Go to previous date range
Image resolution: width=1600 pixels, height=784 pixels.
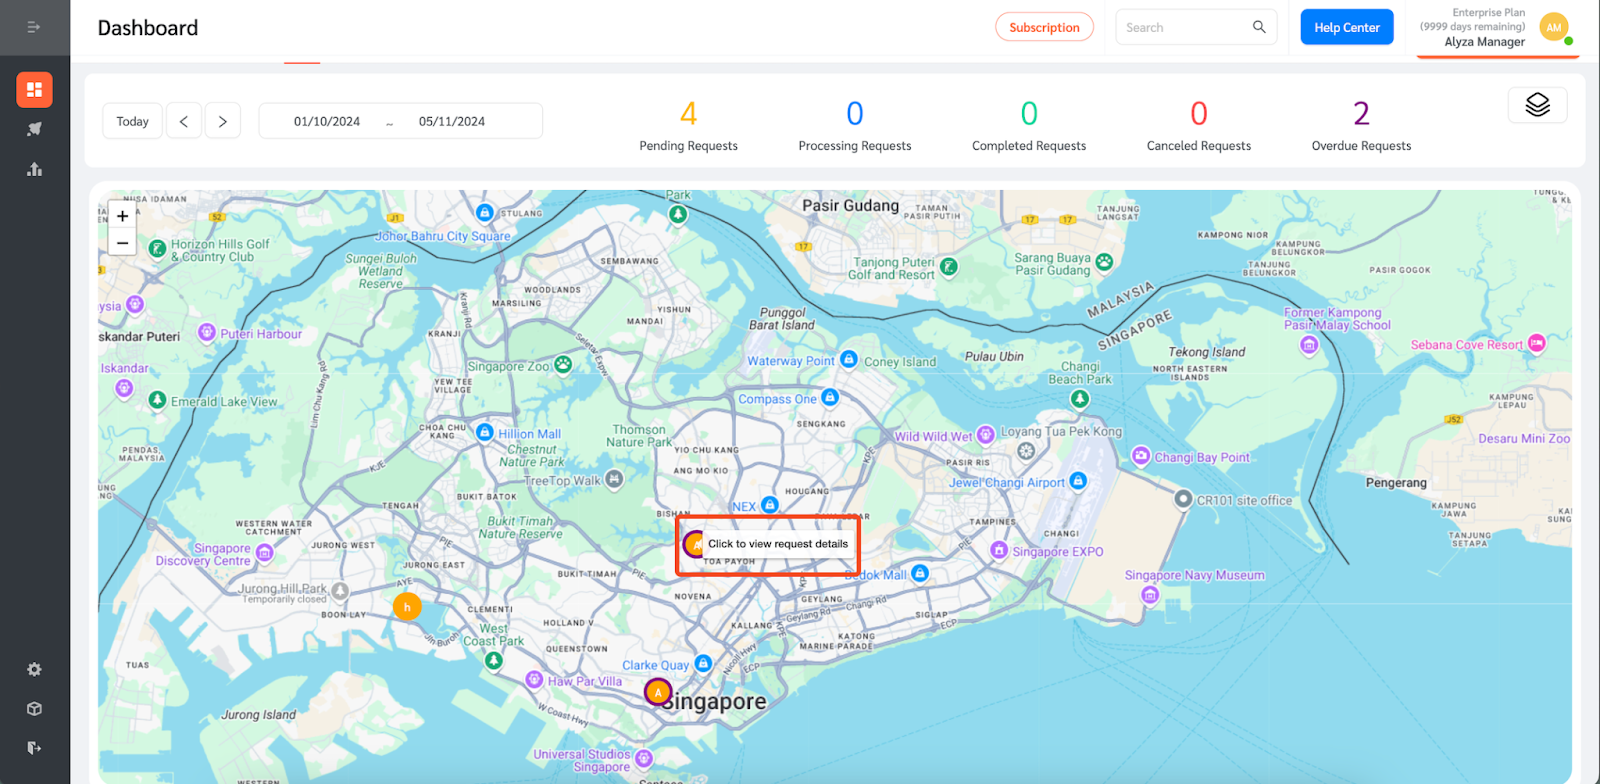pyautogui.click(x=184, y=121)
